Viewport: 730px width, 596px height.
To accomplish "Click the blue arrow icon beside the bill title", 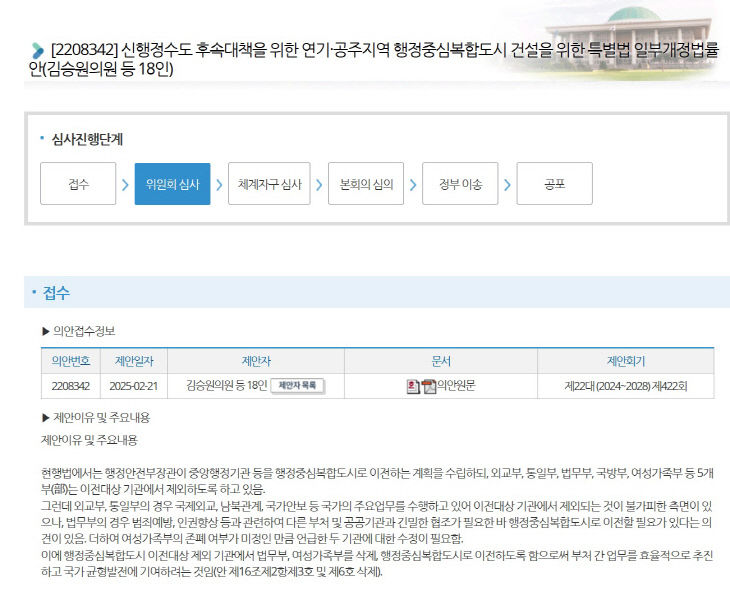I will (x=37, y=50).
